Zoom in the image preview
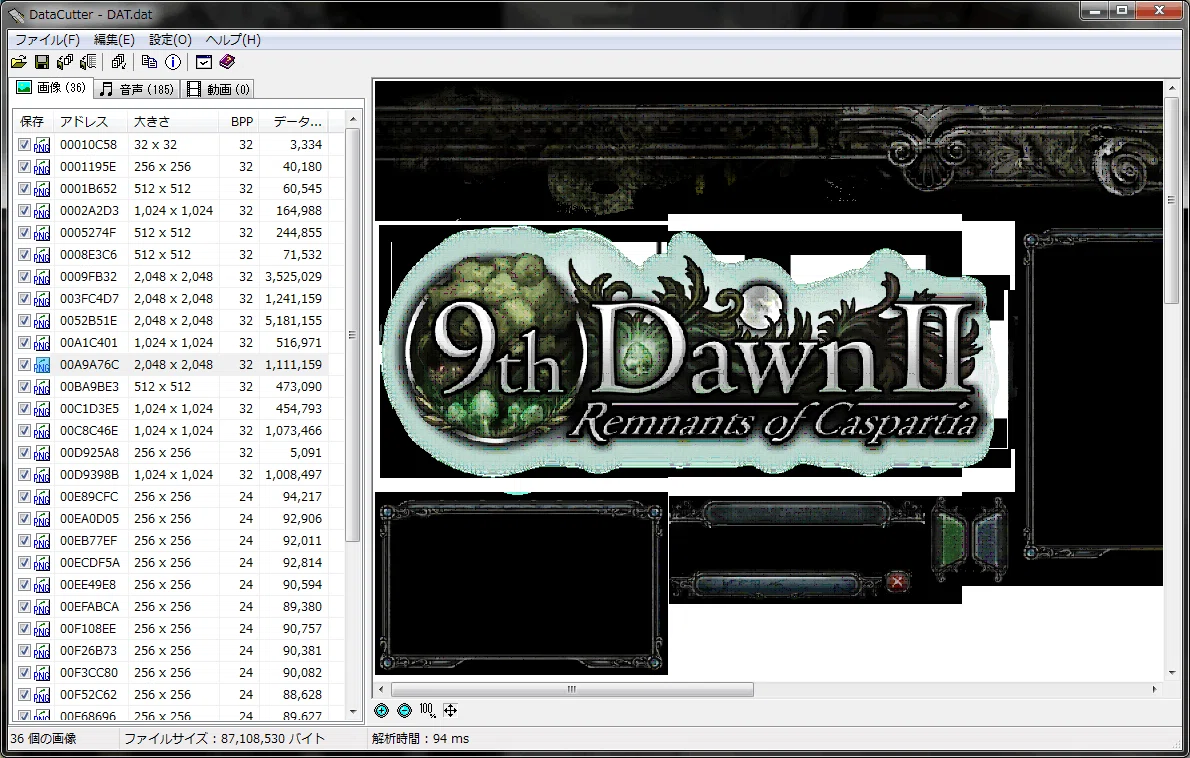The width and height of the screenshot is (1190, 758). point(382,710)
